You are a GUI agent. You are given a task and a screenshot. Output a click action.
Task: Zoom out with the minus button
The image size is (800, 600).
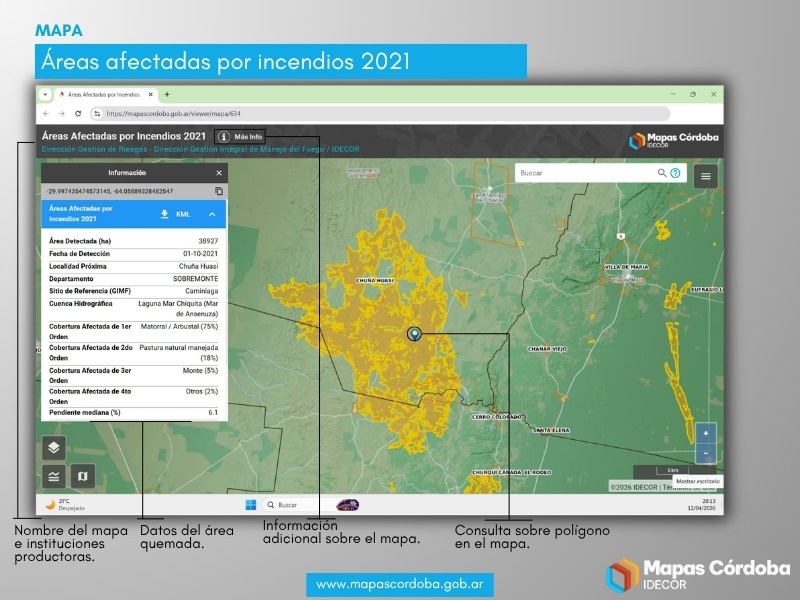pyautogui.click(x=706, y=453)
